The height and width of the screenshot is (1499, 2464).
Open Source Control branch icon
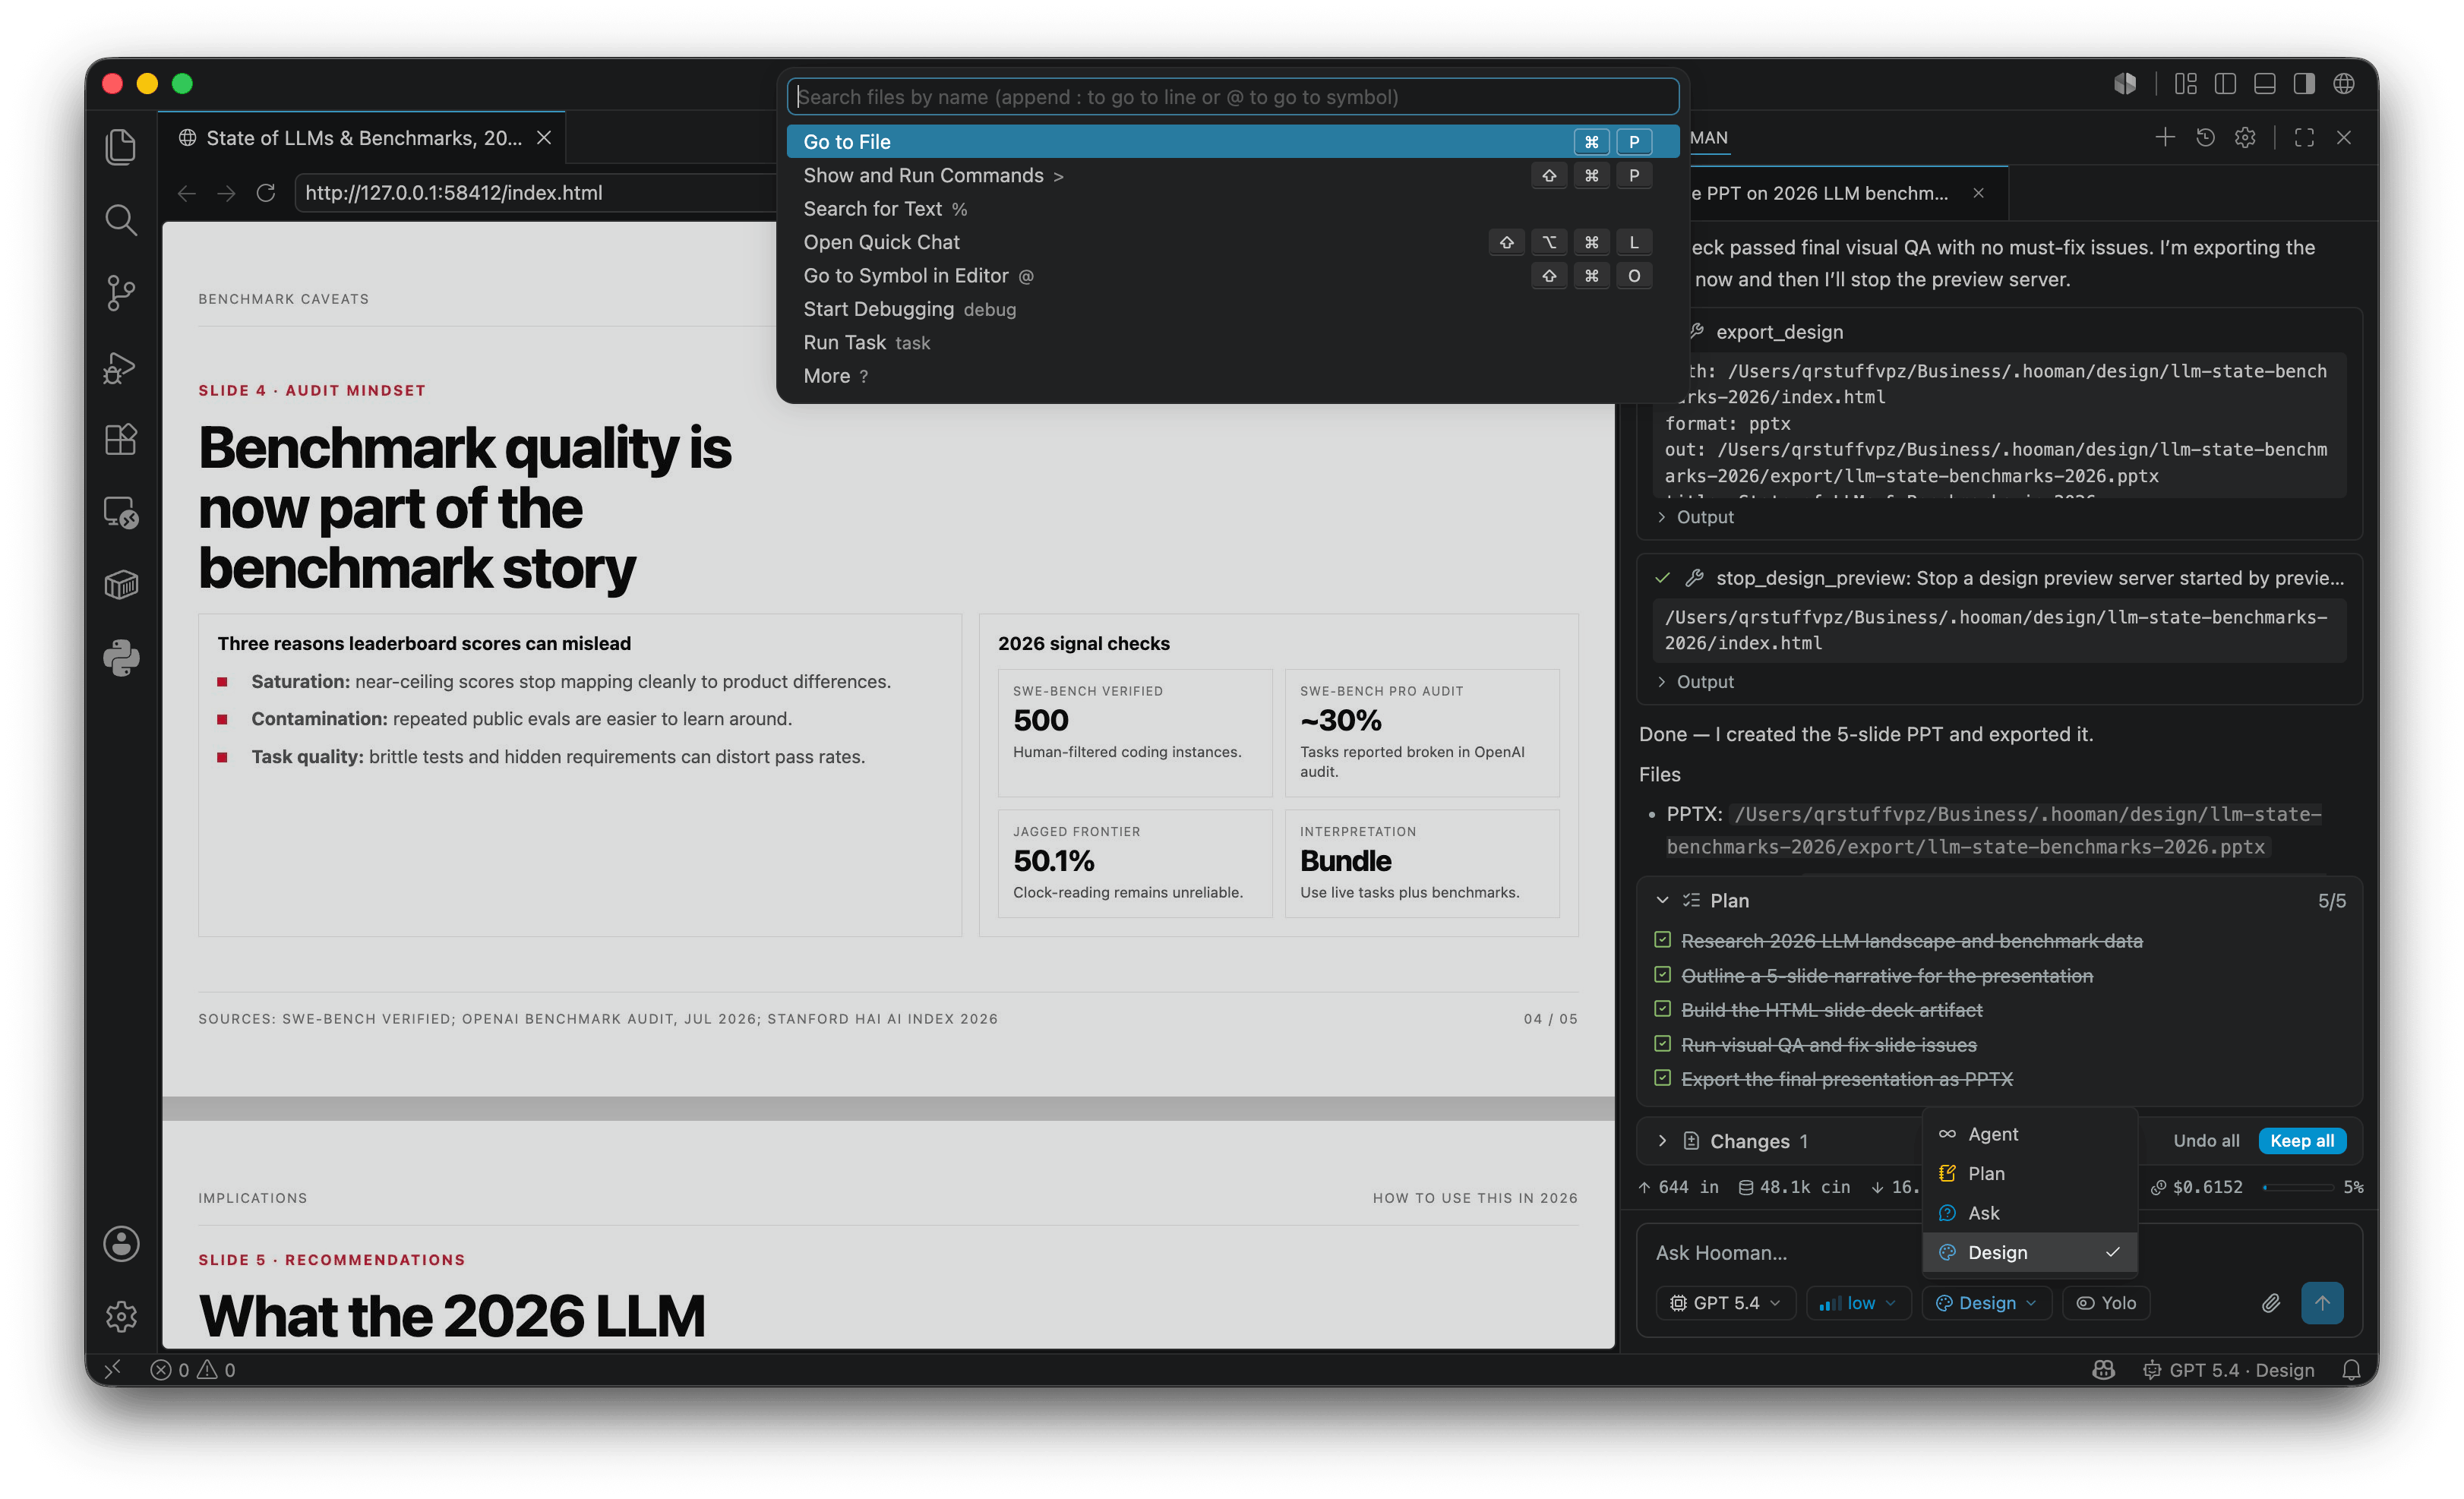tap(121, 292)
